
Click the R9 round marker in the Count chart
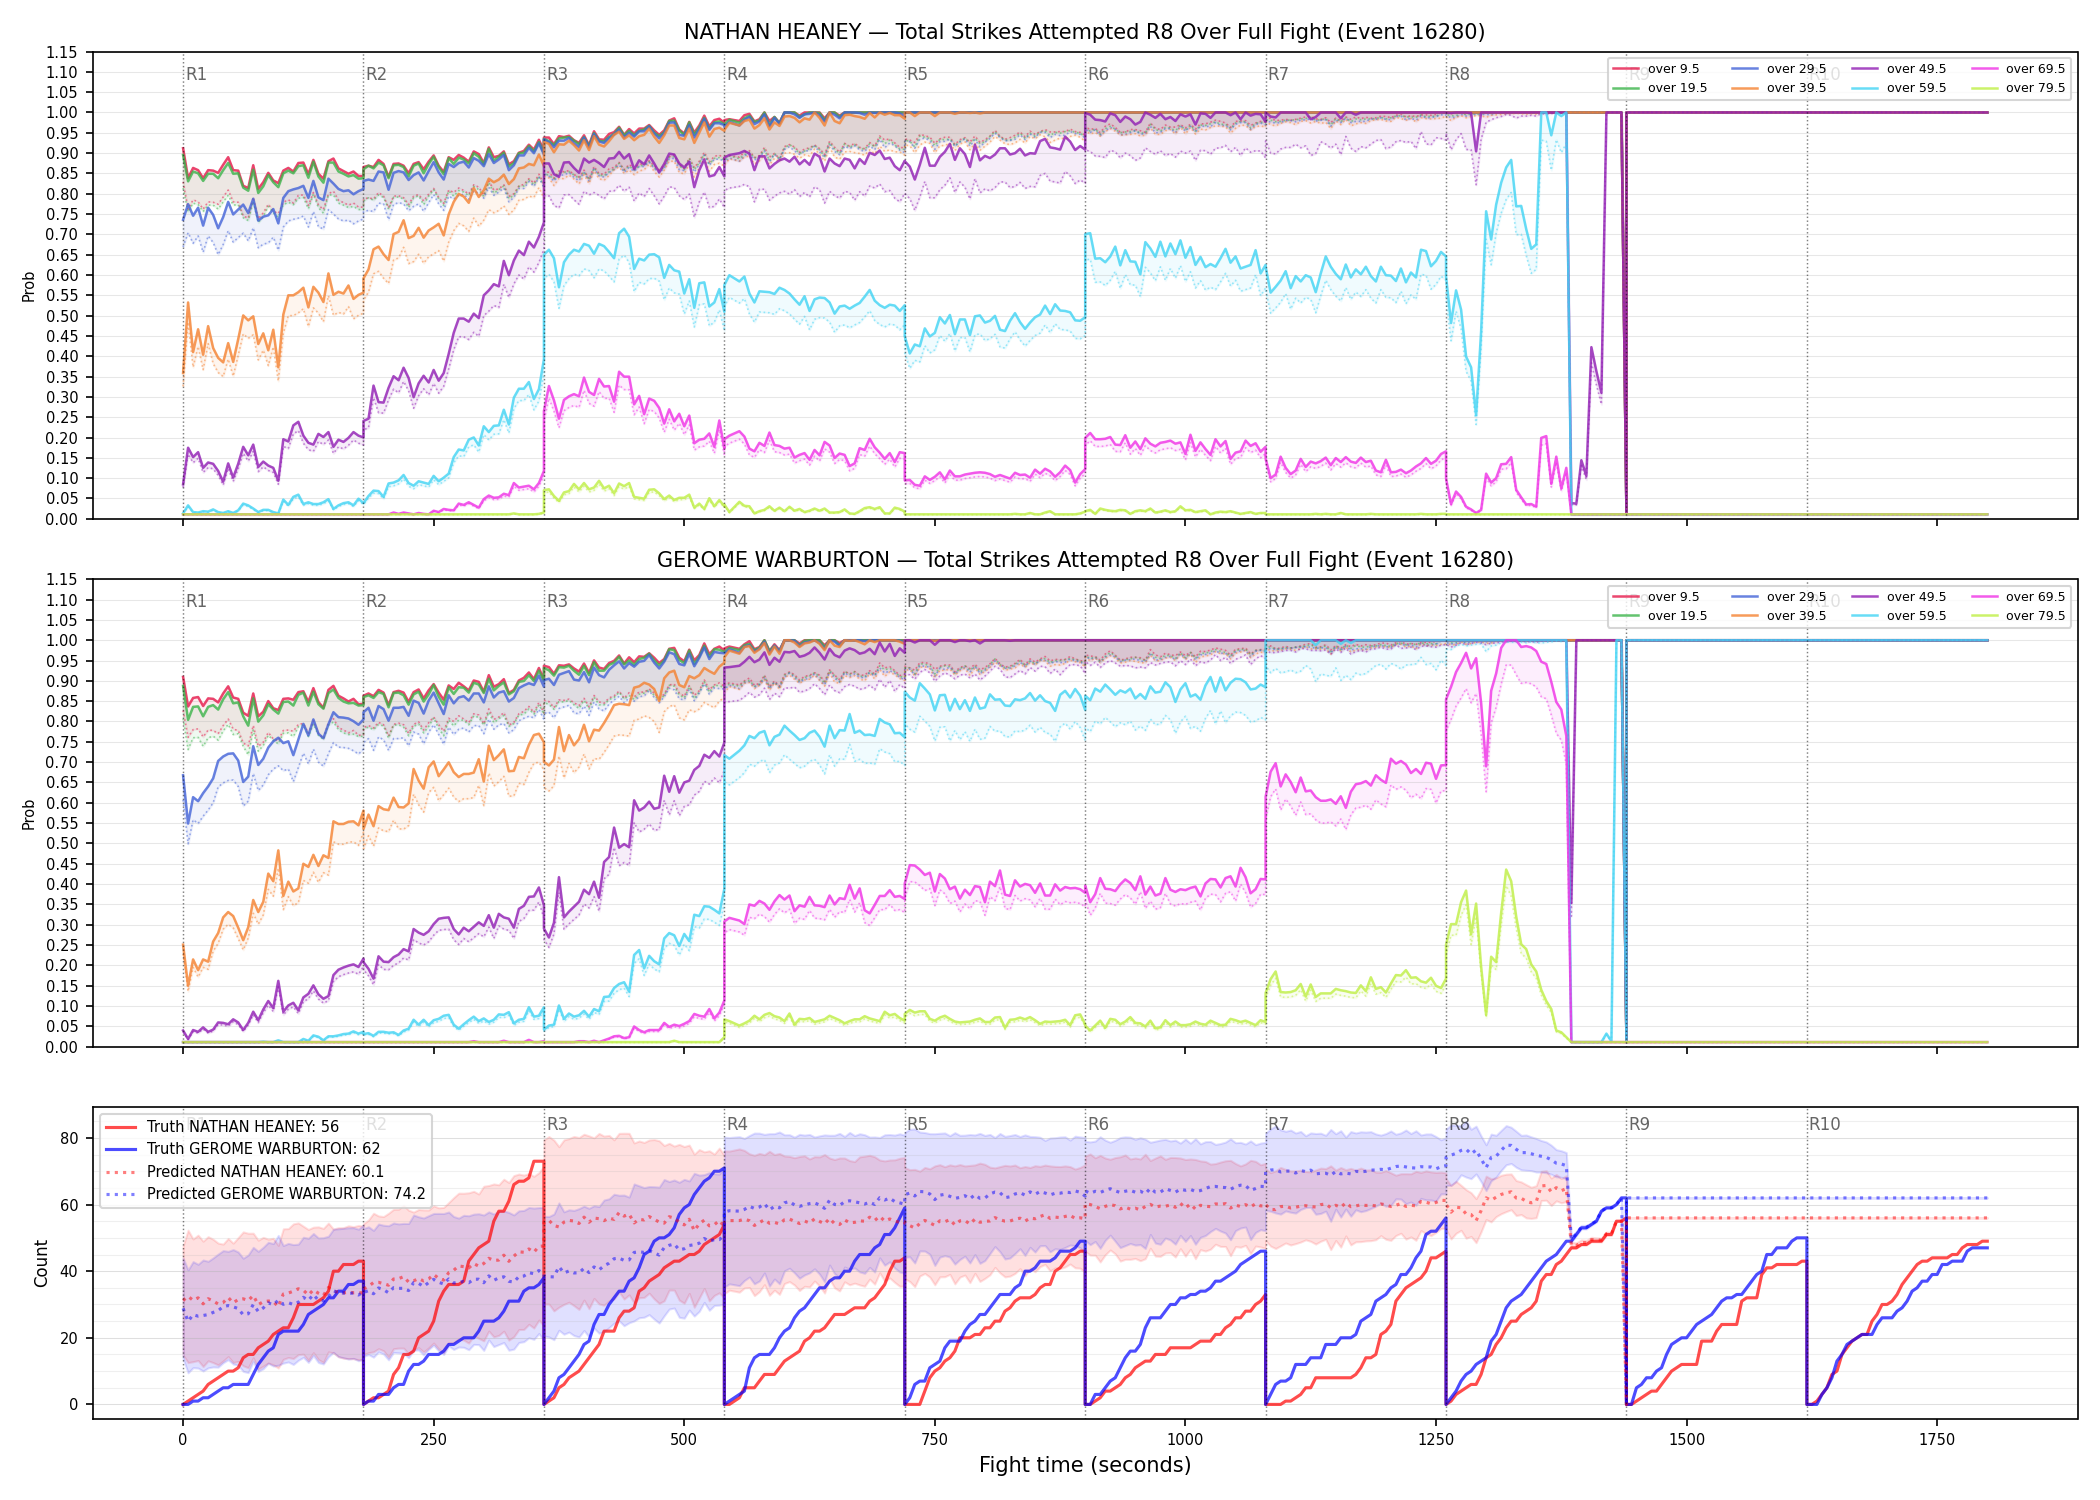point(1639,1124)
